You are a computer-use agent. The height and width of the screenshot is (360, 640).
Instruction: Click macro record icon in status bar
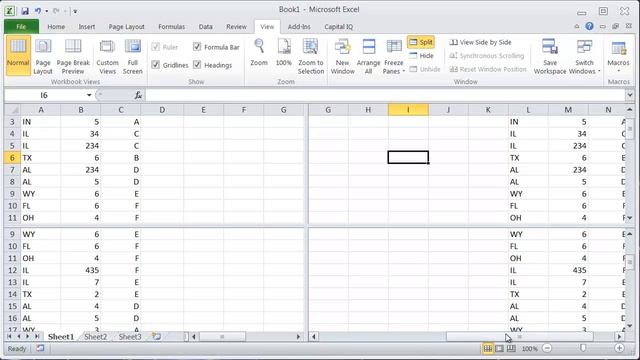coord(40,348)
